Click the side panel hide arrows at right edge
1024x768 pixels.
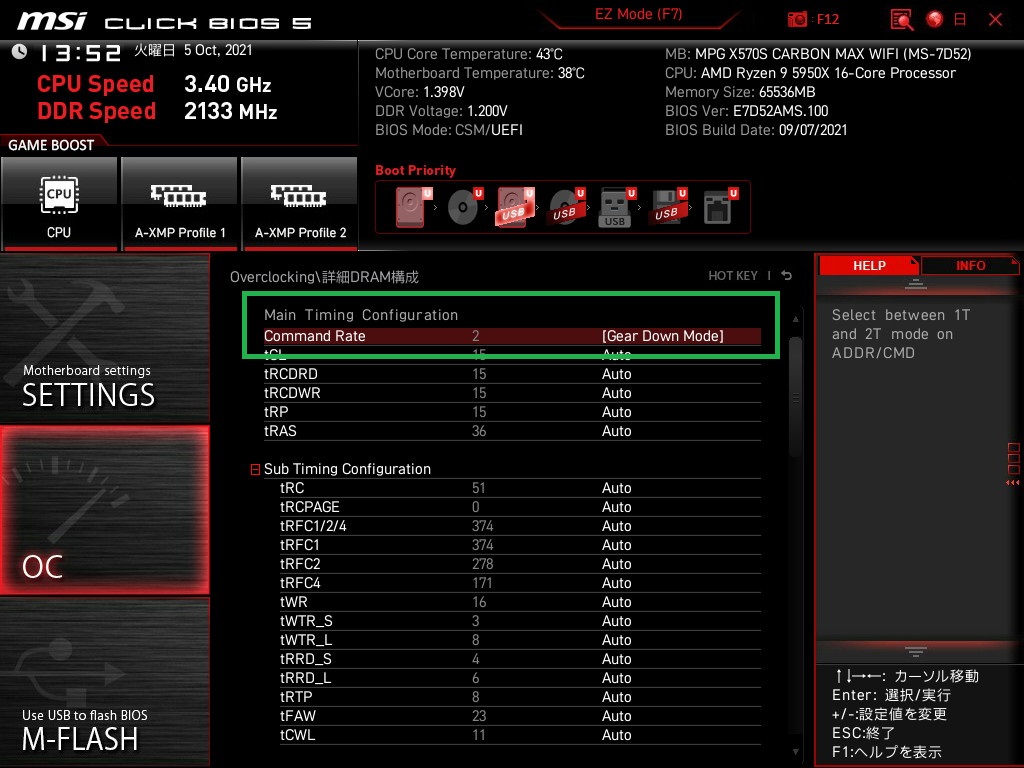point(1012,483)
